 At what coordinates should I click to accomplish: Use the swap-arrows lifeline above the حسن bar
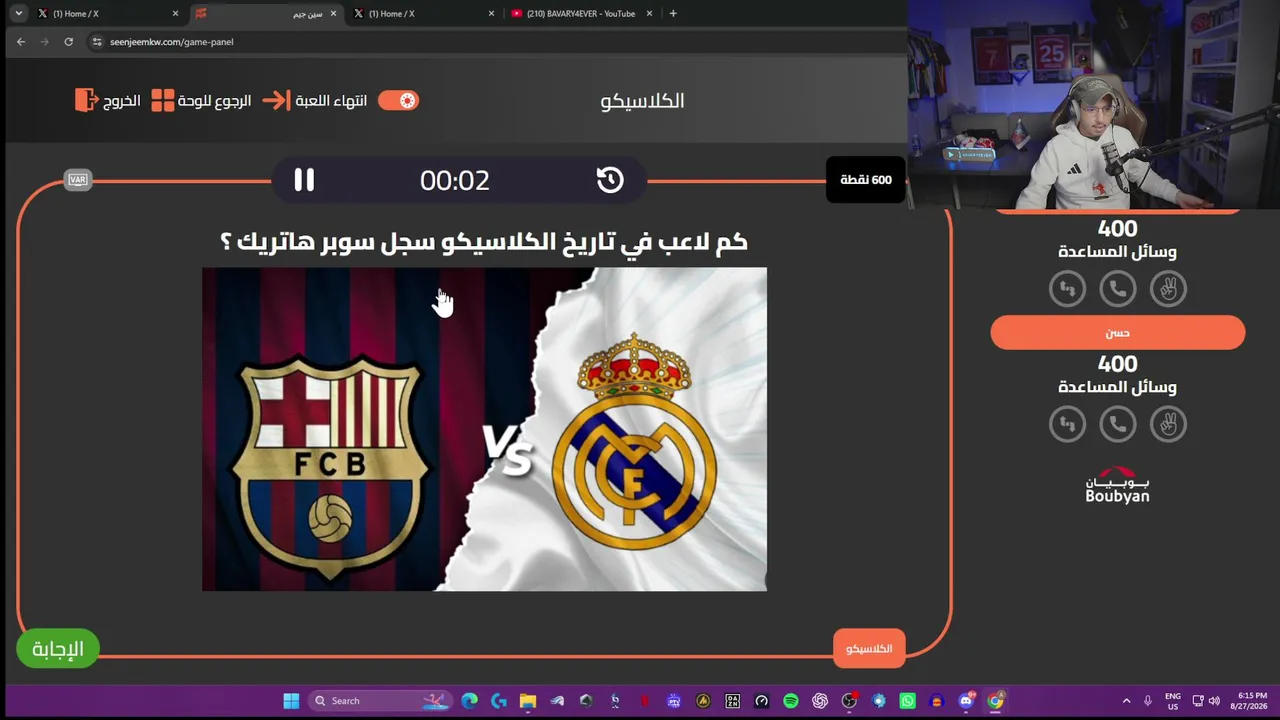pyautogui.click(x=1067, y=289)
